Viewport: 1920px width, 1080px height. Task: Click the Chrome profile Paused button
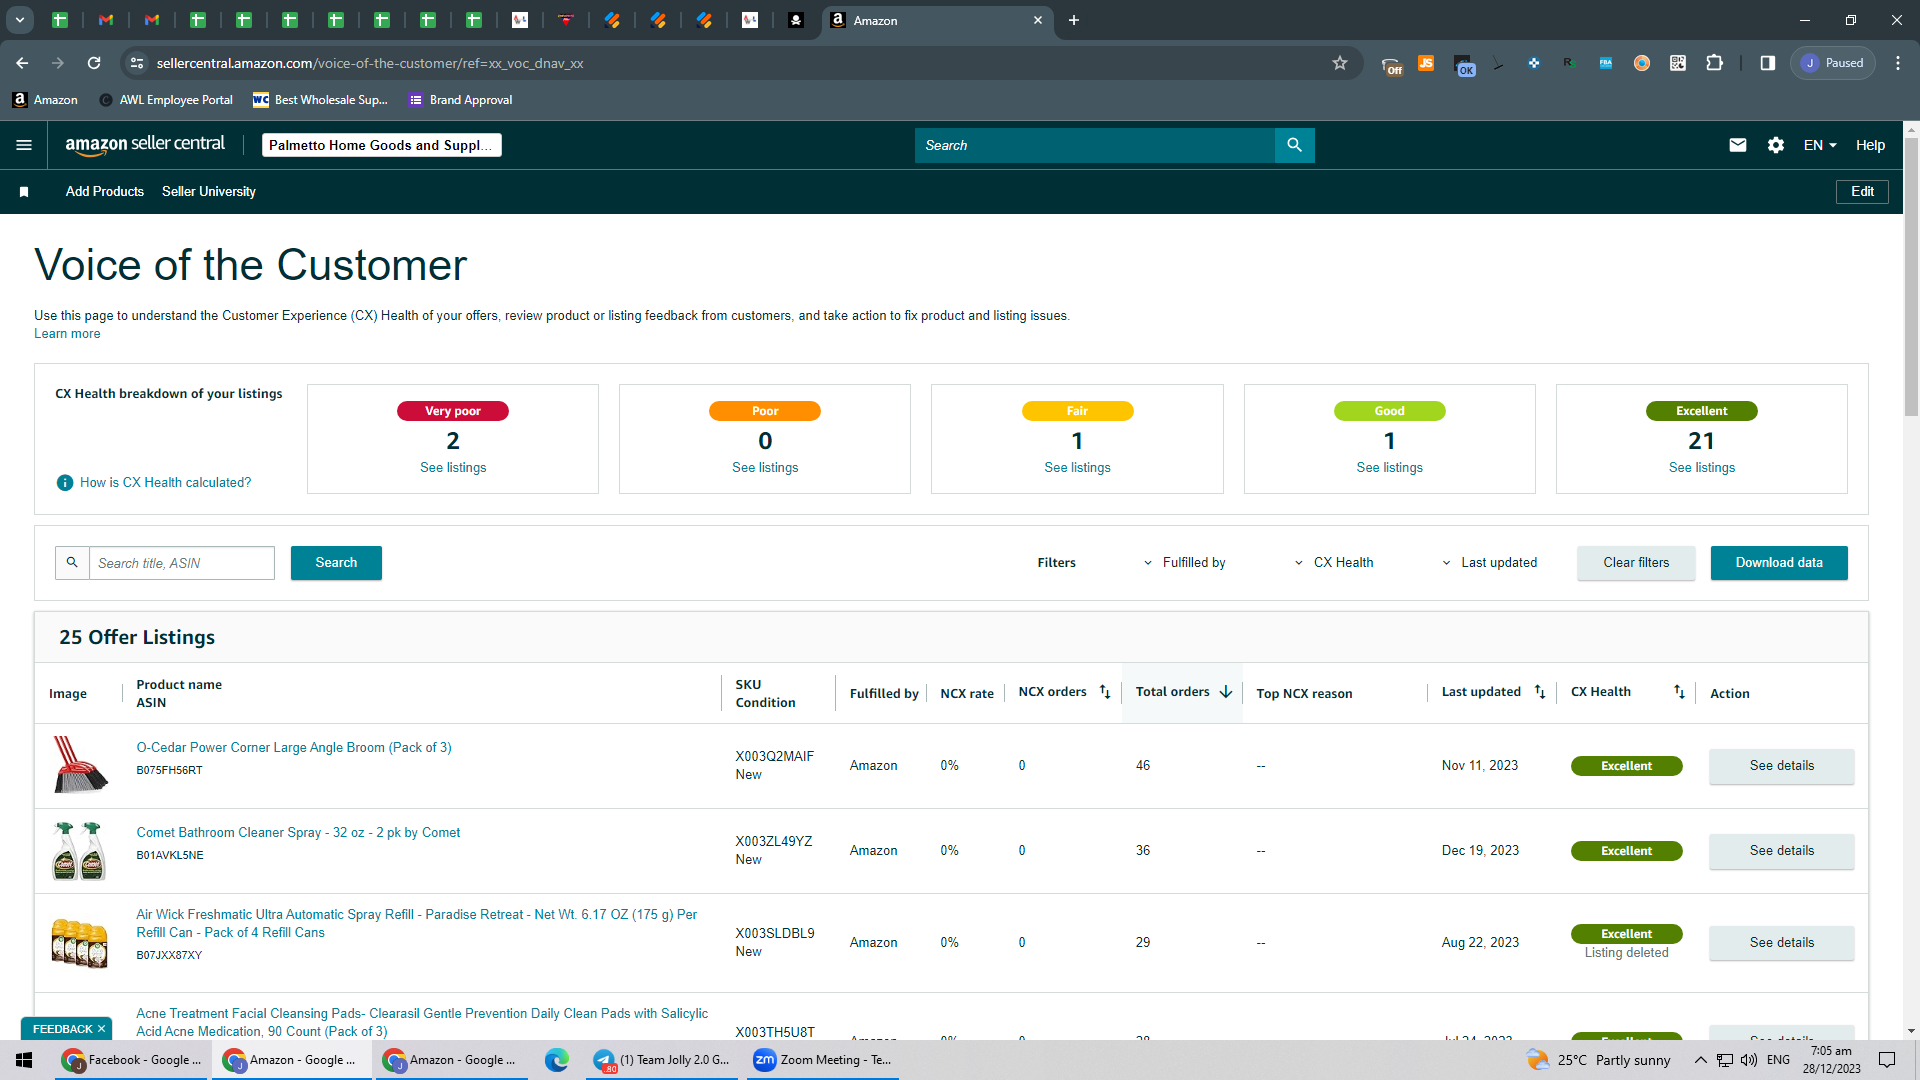pos(1832,63)
